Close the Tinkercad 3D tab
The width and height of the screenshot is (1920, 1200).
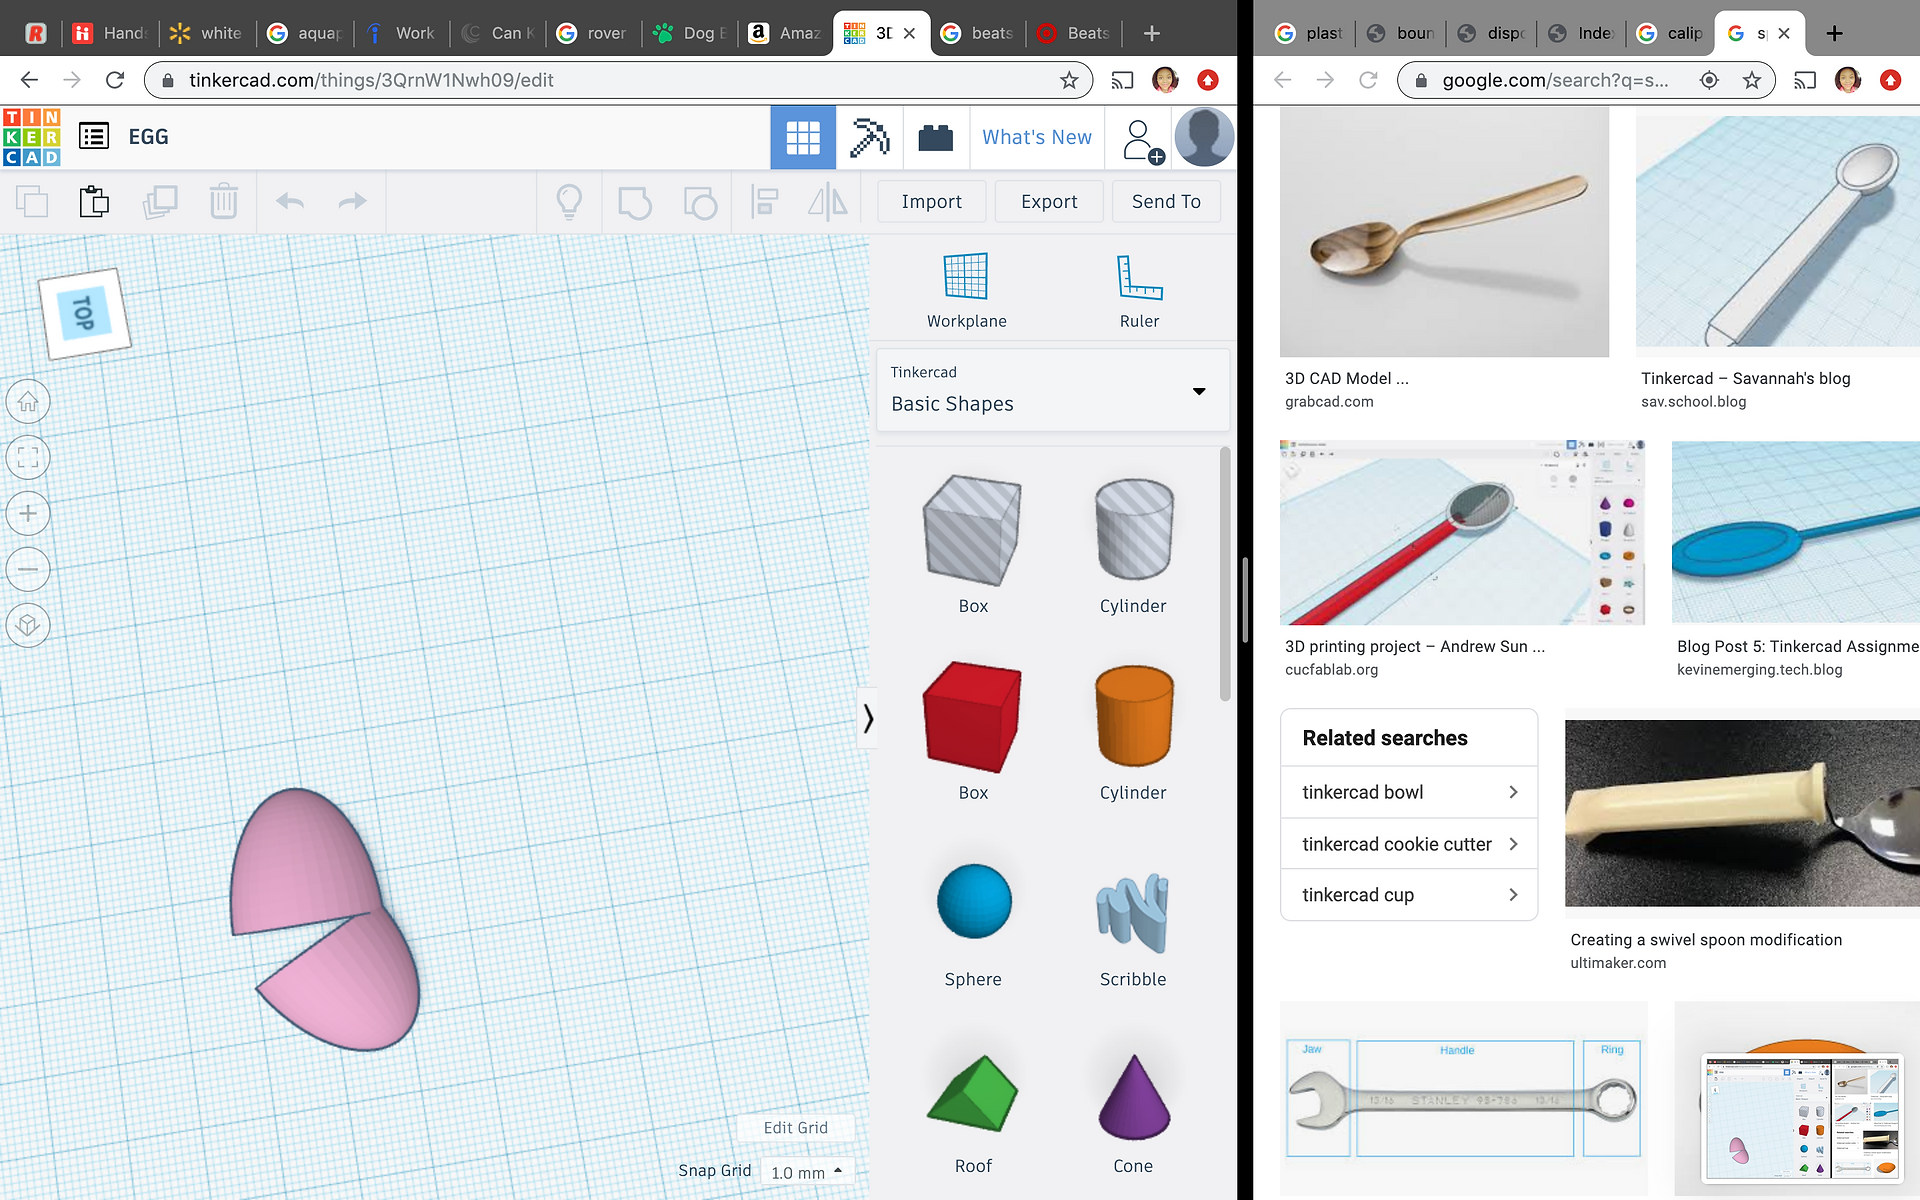coord(909,33)
